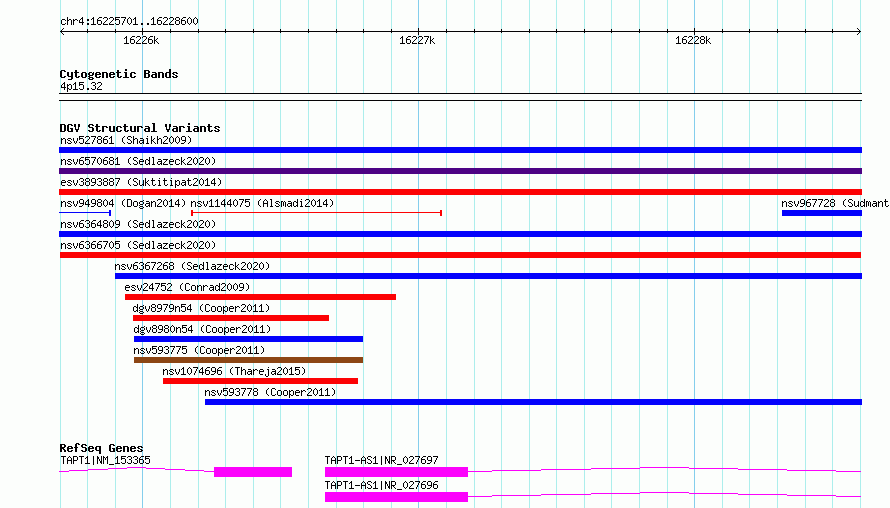Viewport: 890px width, 508px height.
Task: Click the Cytogenetic Bands track title
Action: click(119, 74)
